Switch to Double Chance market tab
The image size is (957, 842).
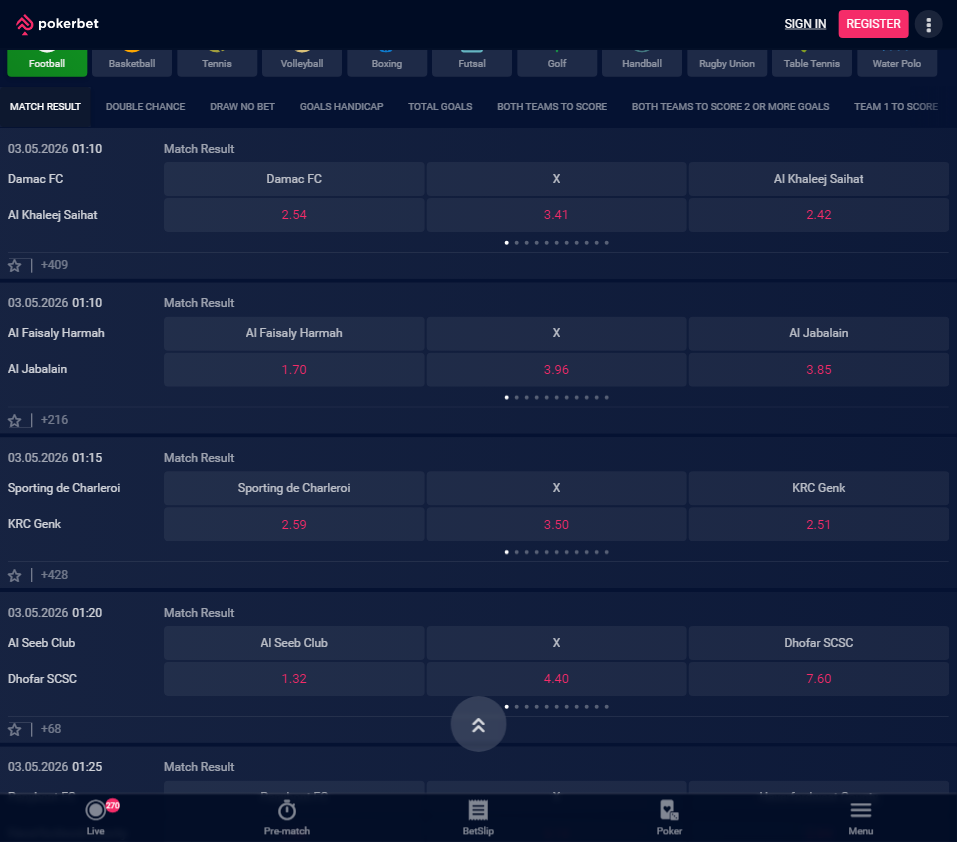point(145,107)
